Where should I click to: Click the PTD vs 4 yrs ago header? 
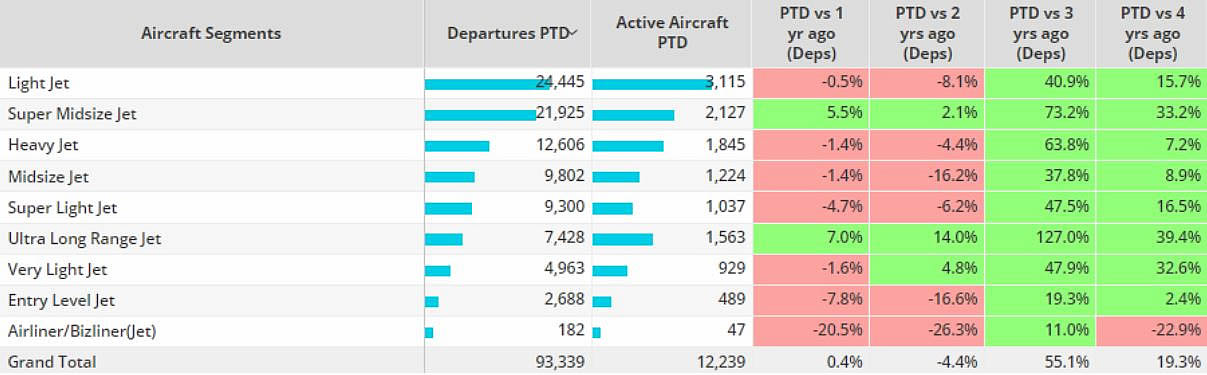[1151, 34]
